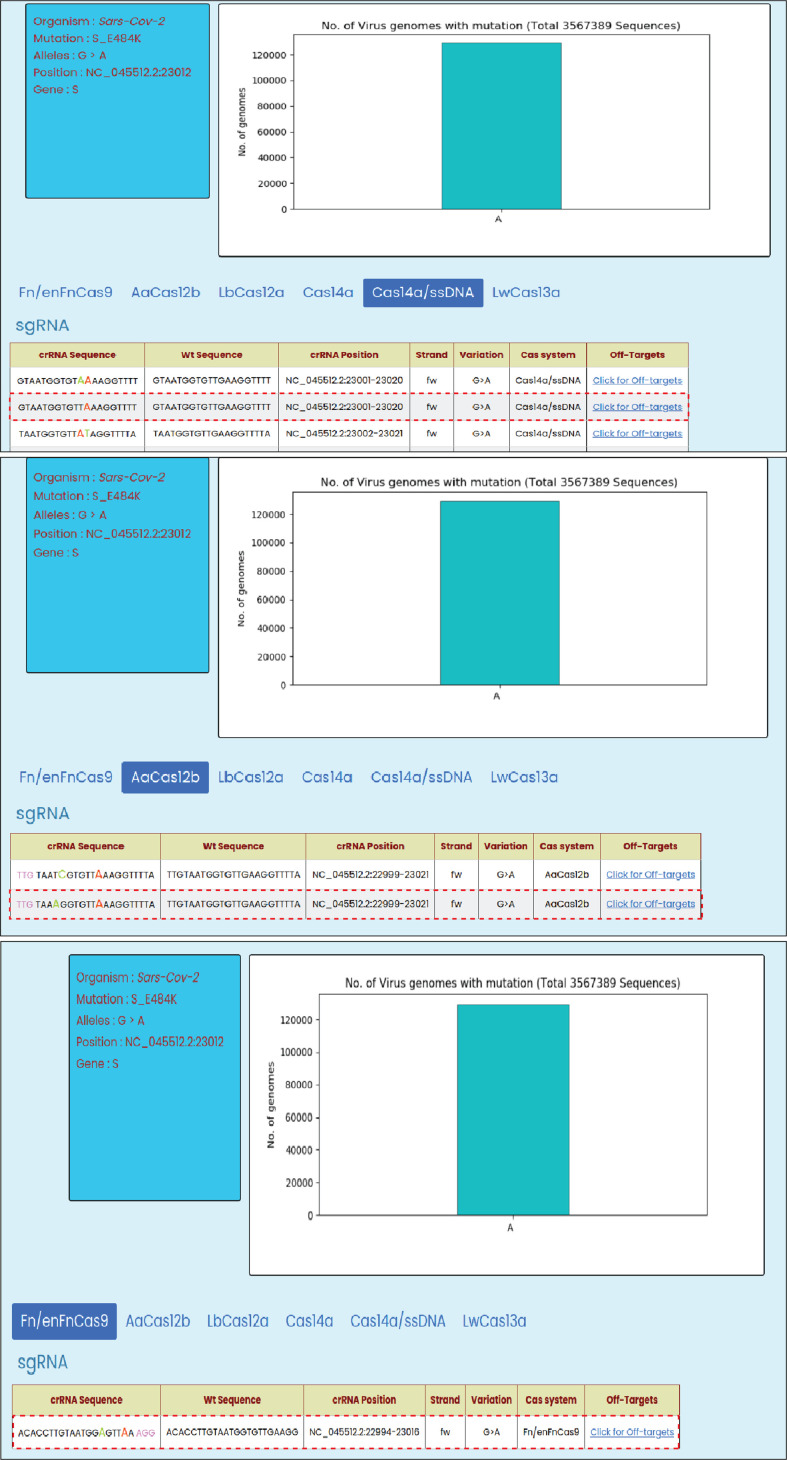Select crRNA cell TTG TAATCGTGTTAAAGGTTTTA

point(86,874)
